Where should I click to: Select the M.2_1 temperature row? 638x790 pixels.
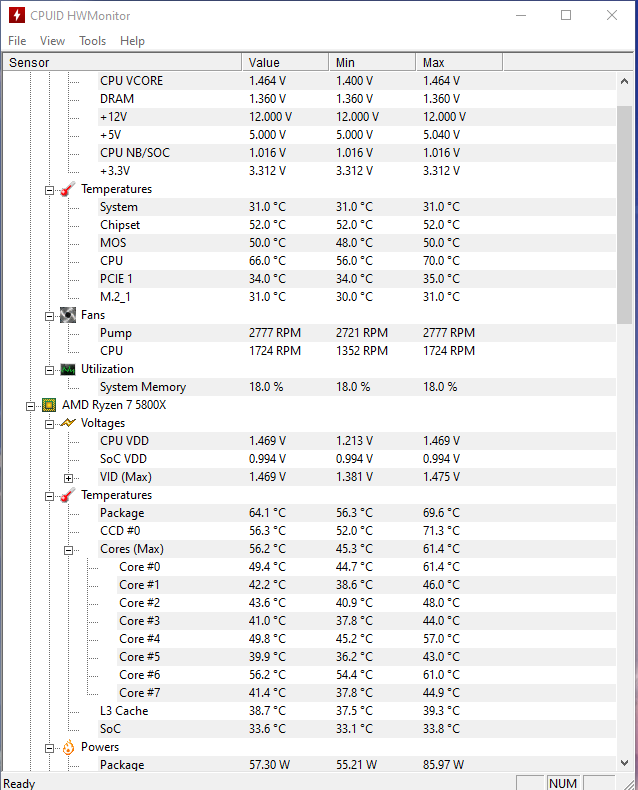click(x=357, y=297)
